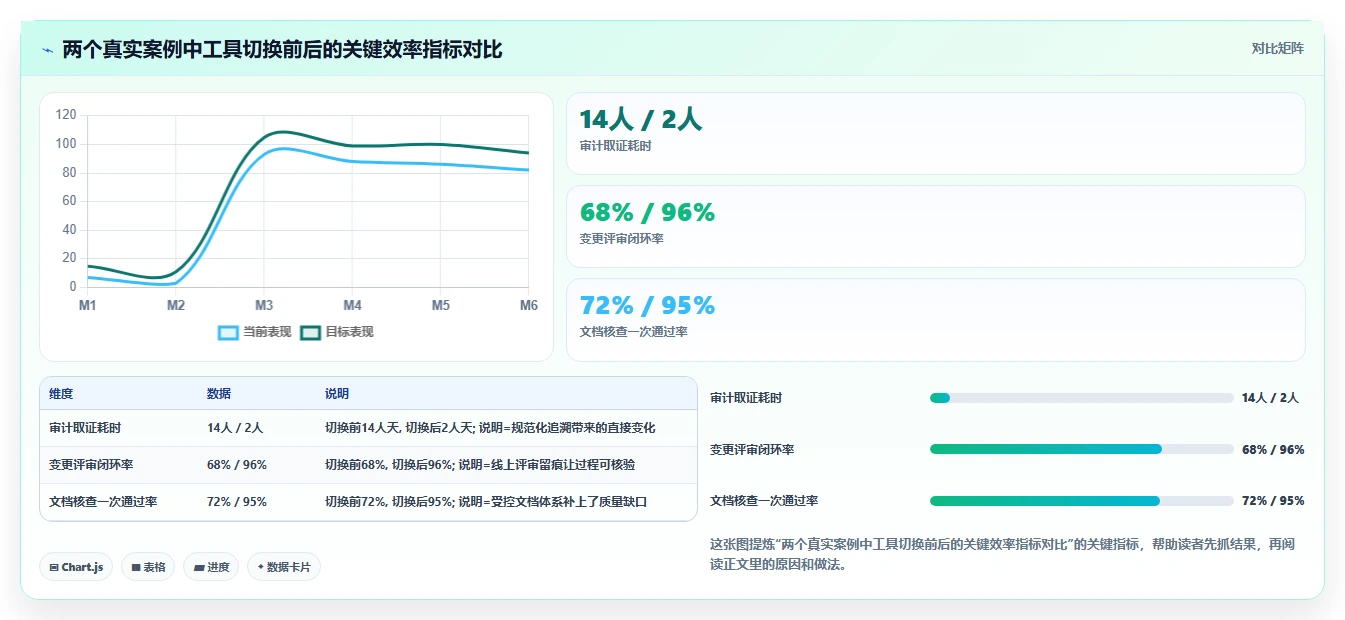Click description starting 切换前72%
This screenshot has width=1345, height=620.
point(486,502)
